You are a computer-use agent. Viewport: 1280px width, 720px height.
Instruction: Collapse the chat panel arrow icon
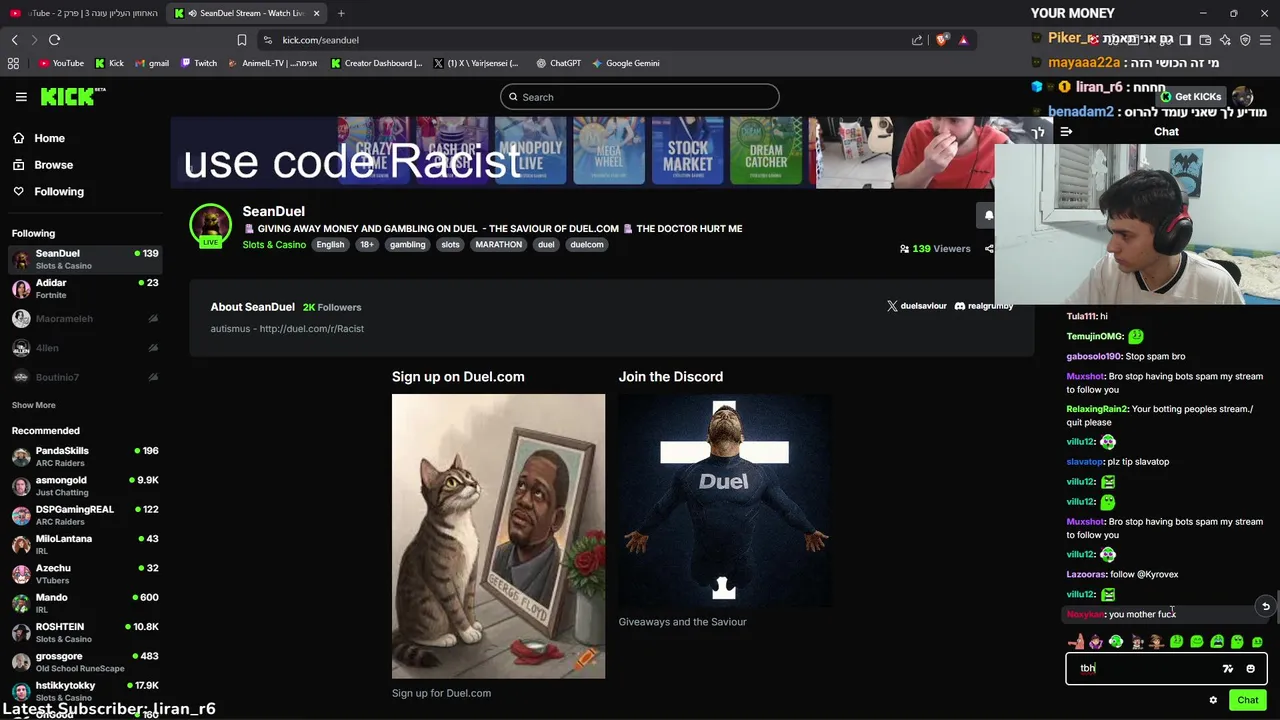[1066, 132]
